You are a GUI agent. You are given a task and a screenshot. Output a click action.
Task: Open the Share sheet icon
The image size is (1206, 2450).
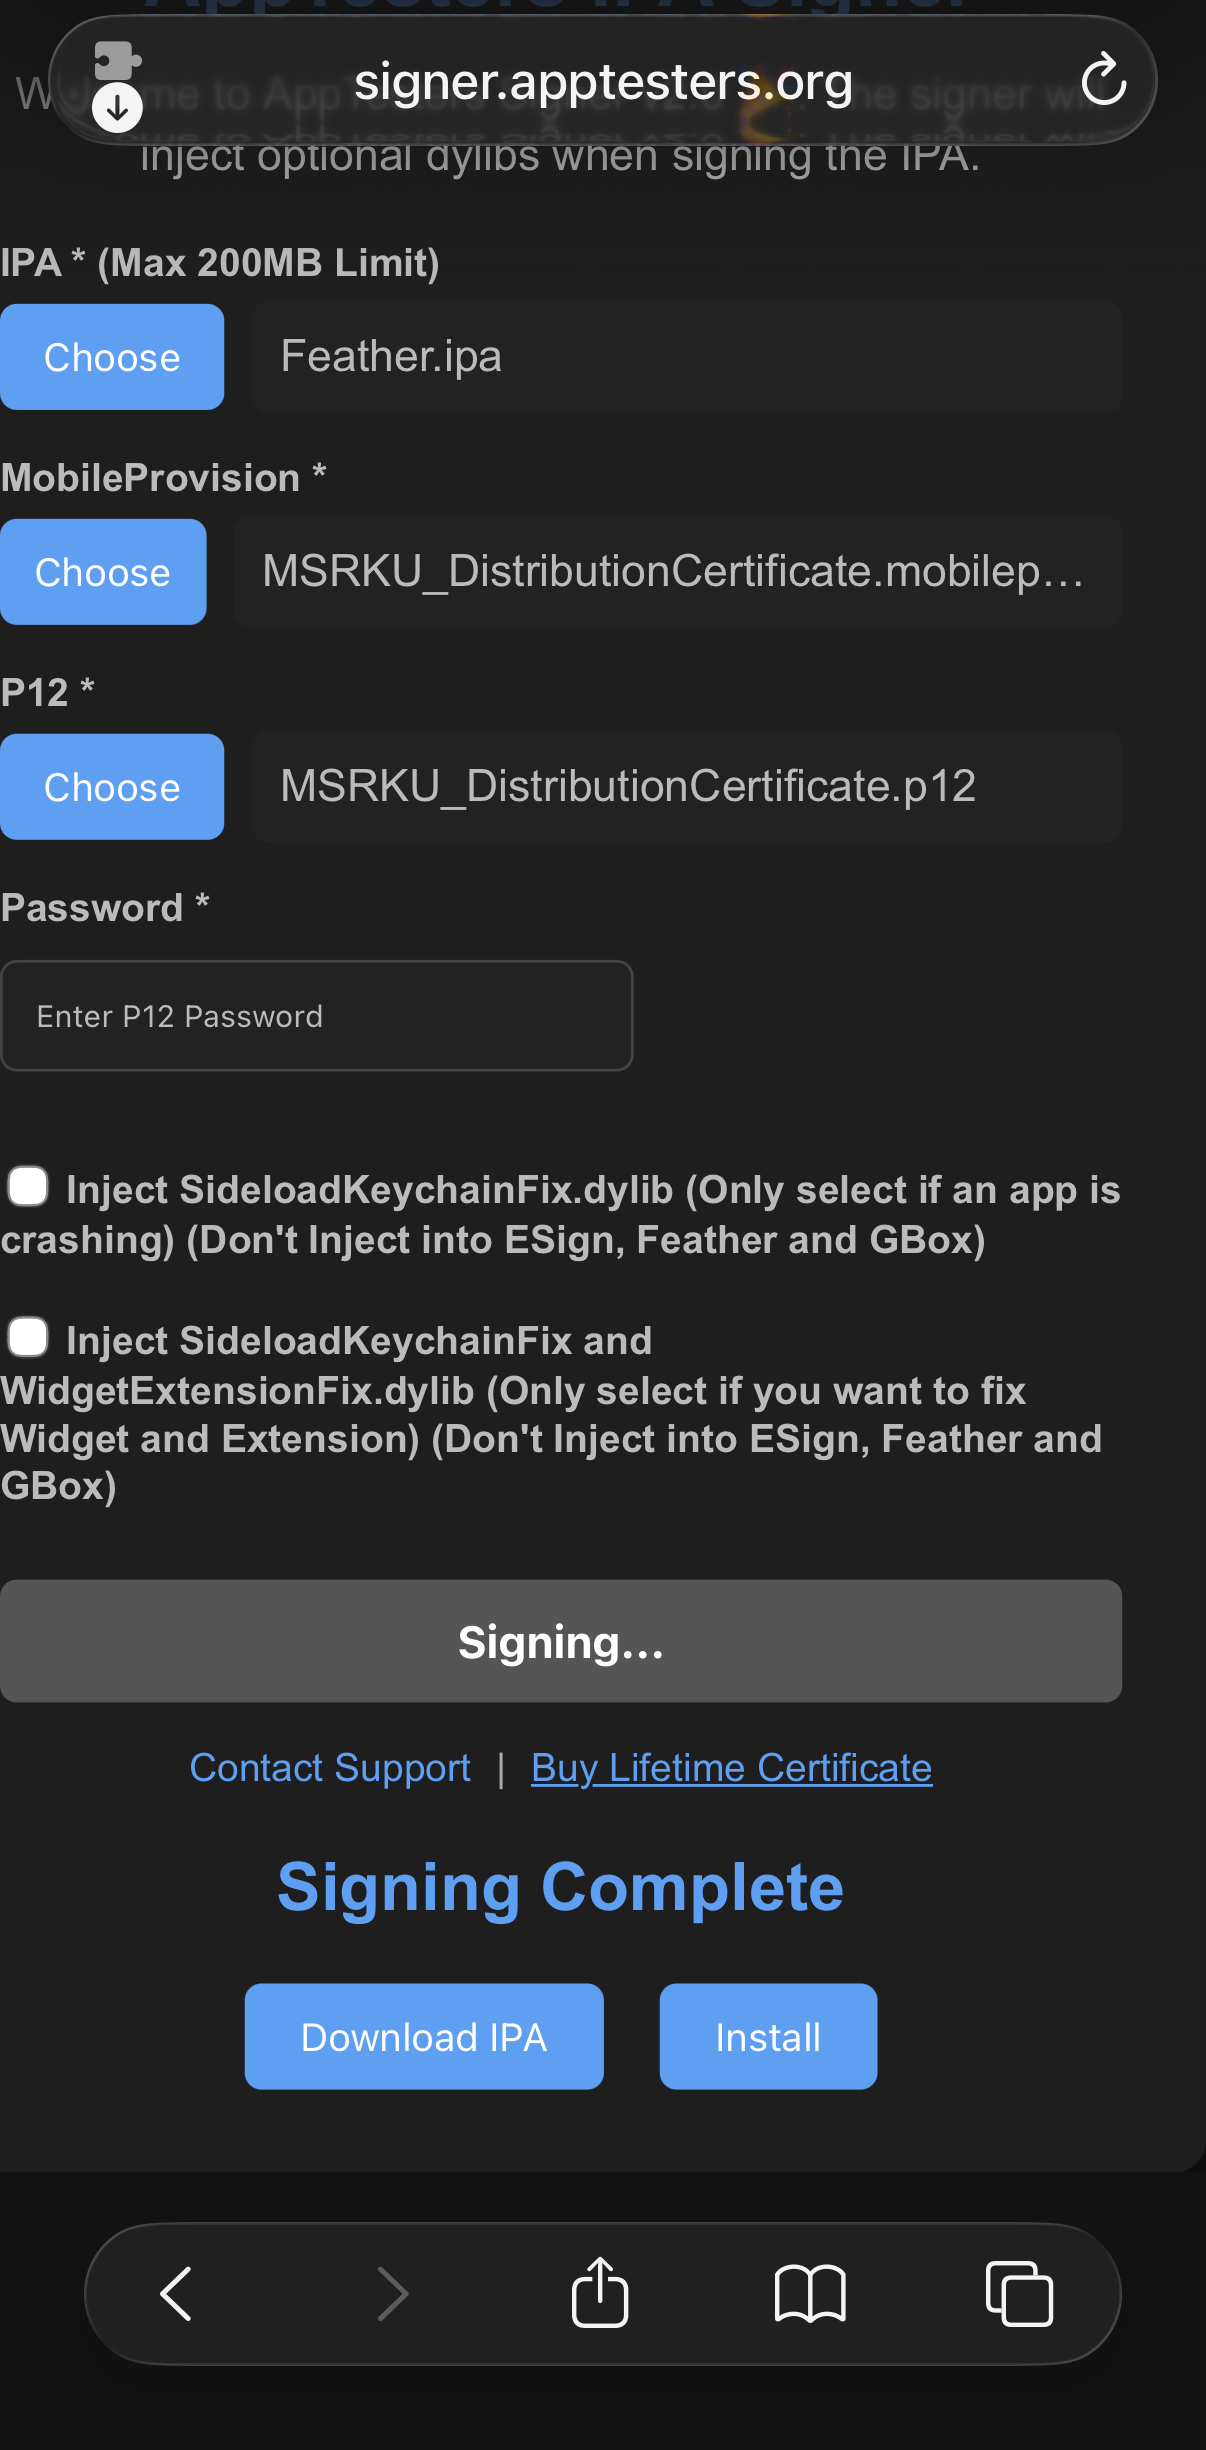600,2292
